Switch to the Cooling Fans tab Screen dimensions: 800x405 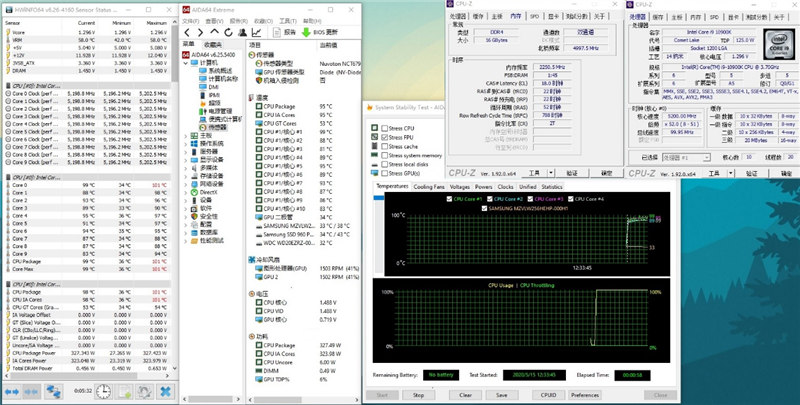429,187
